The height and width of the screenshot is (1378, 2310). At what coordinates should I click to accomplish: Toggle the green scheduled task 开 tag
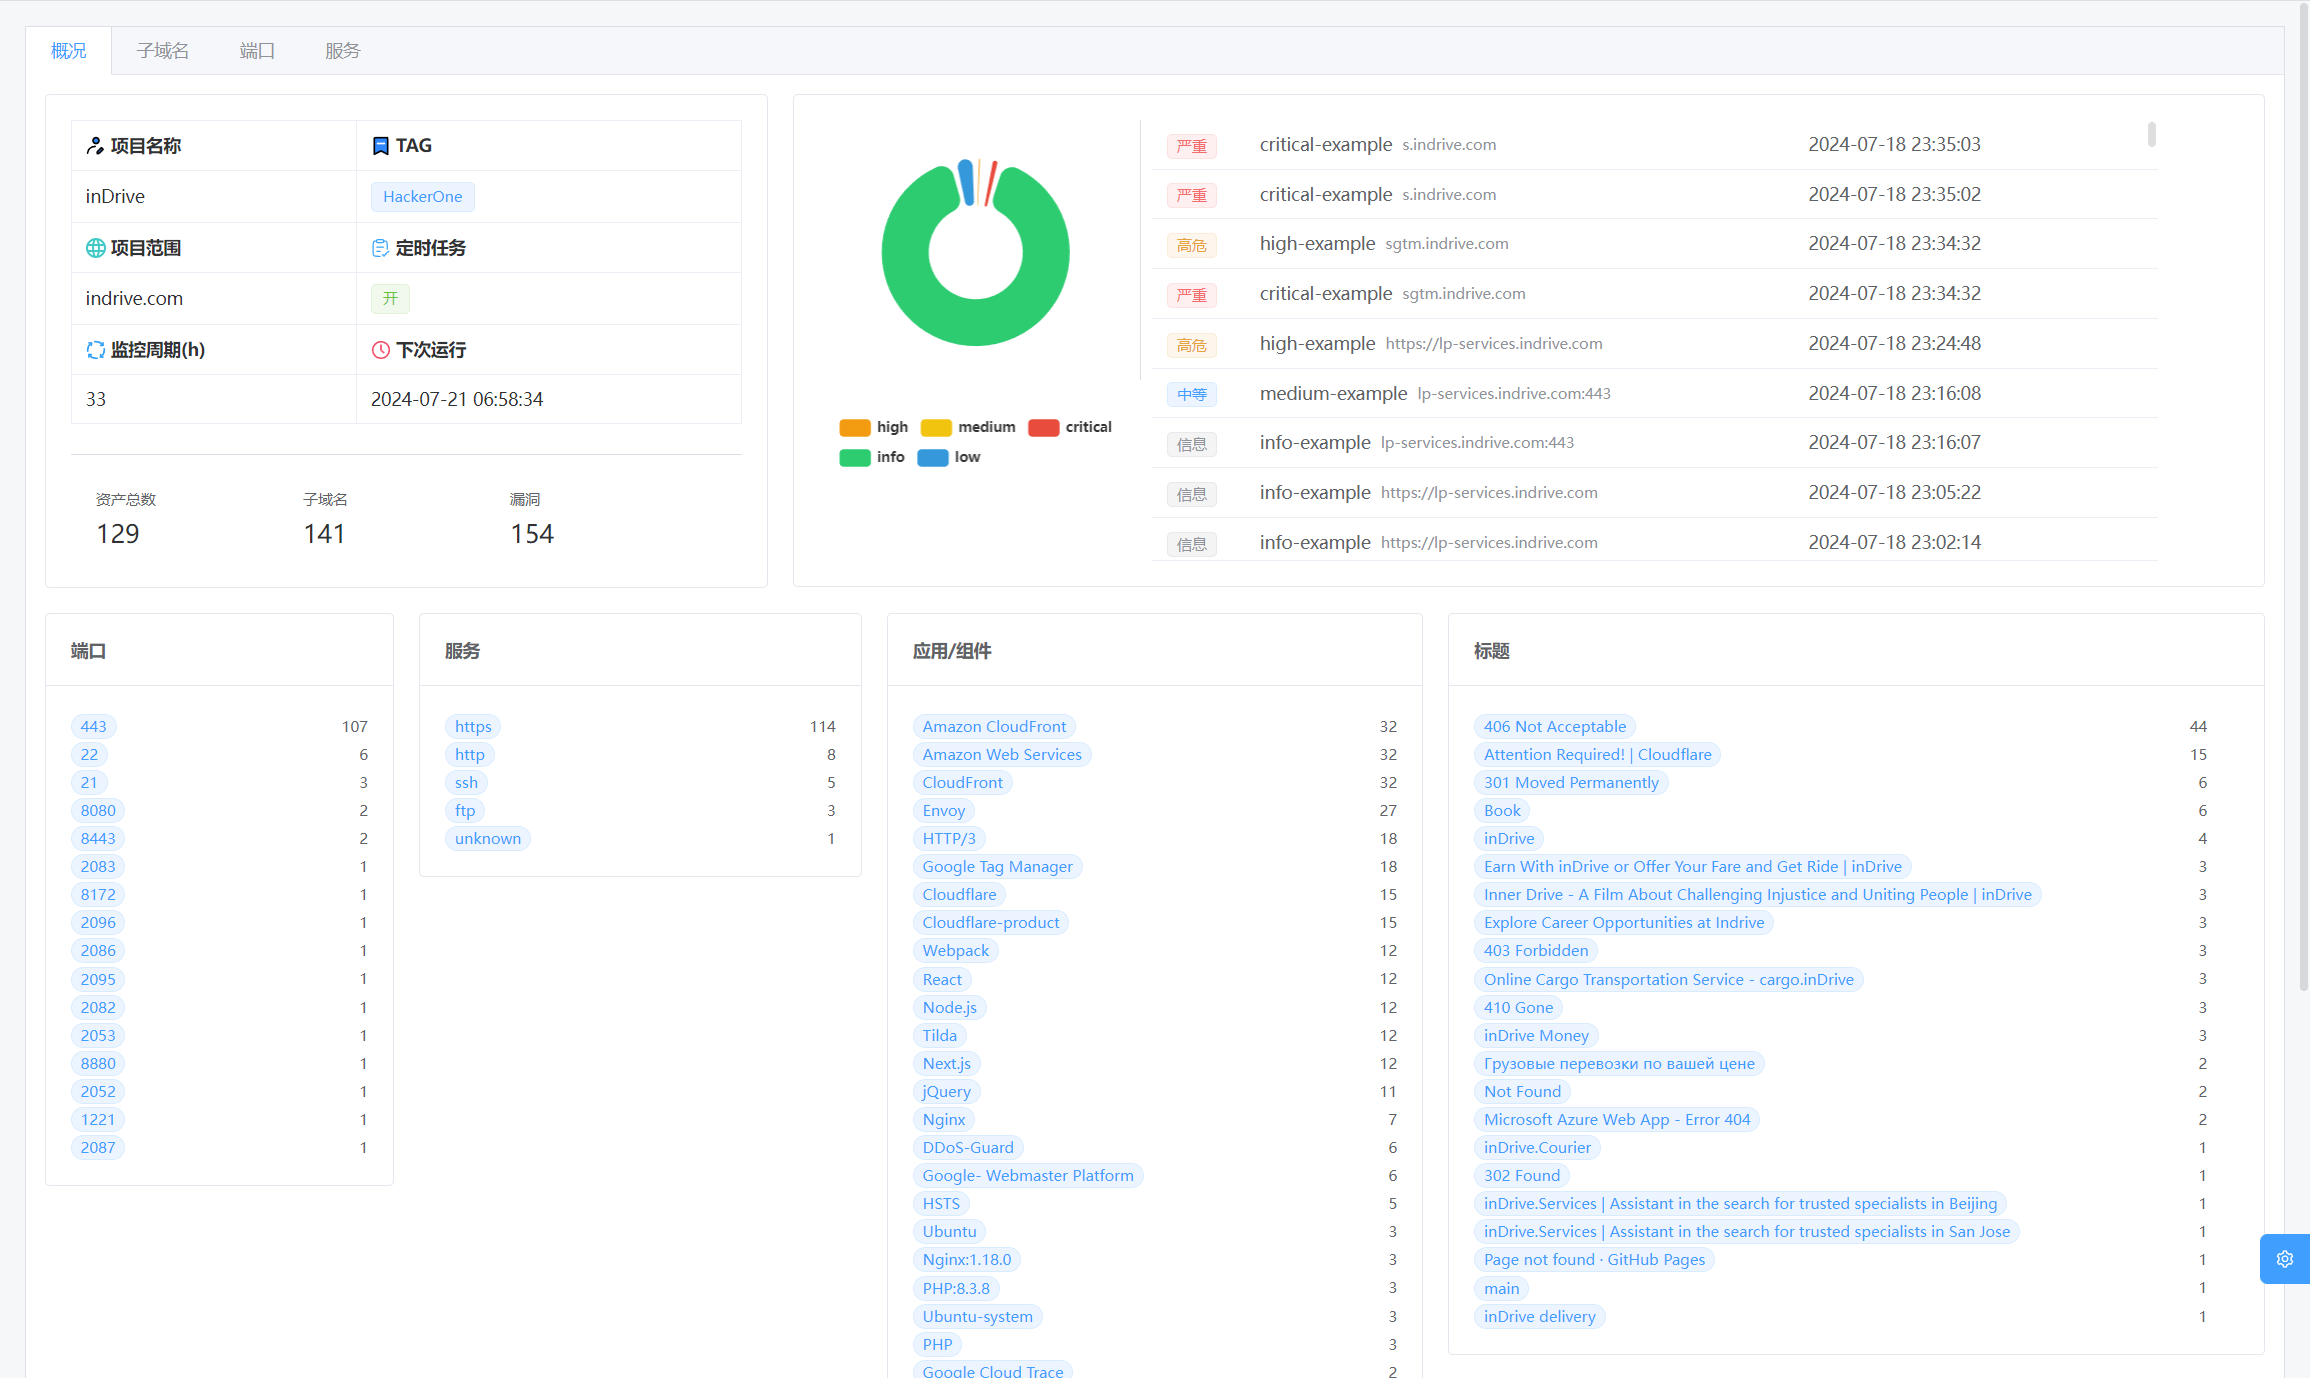click(x=390, y=298)
